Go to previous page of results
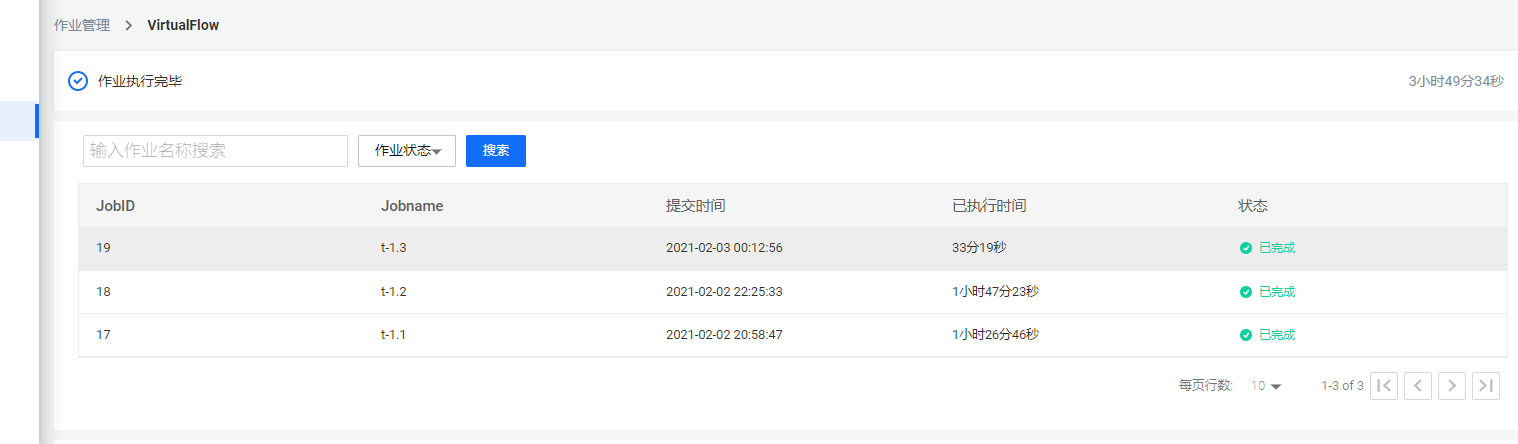The height and width of the screenshot is (444, 1518). 1418,385
